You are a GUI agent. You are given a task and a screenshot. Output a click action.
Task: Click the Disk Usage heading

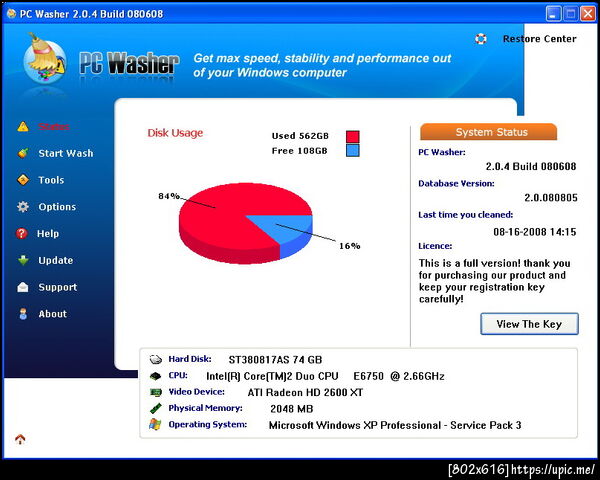(x=175, y=133)
